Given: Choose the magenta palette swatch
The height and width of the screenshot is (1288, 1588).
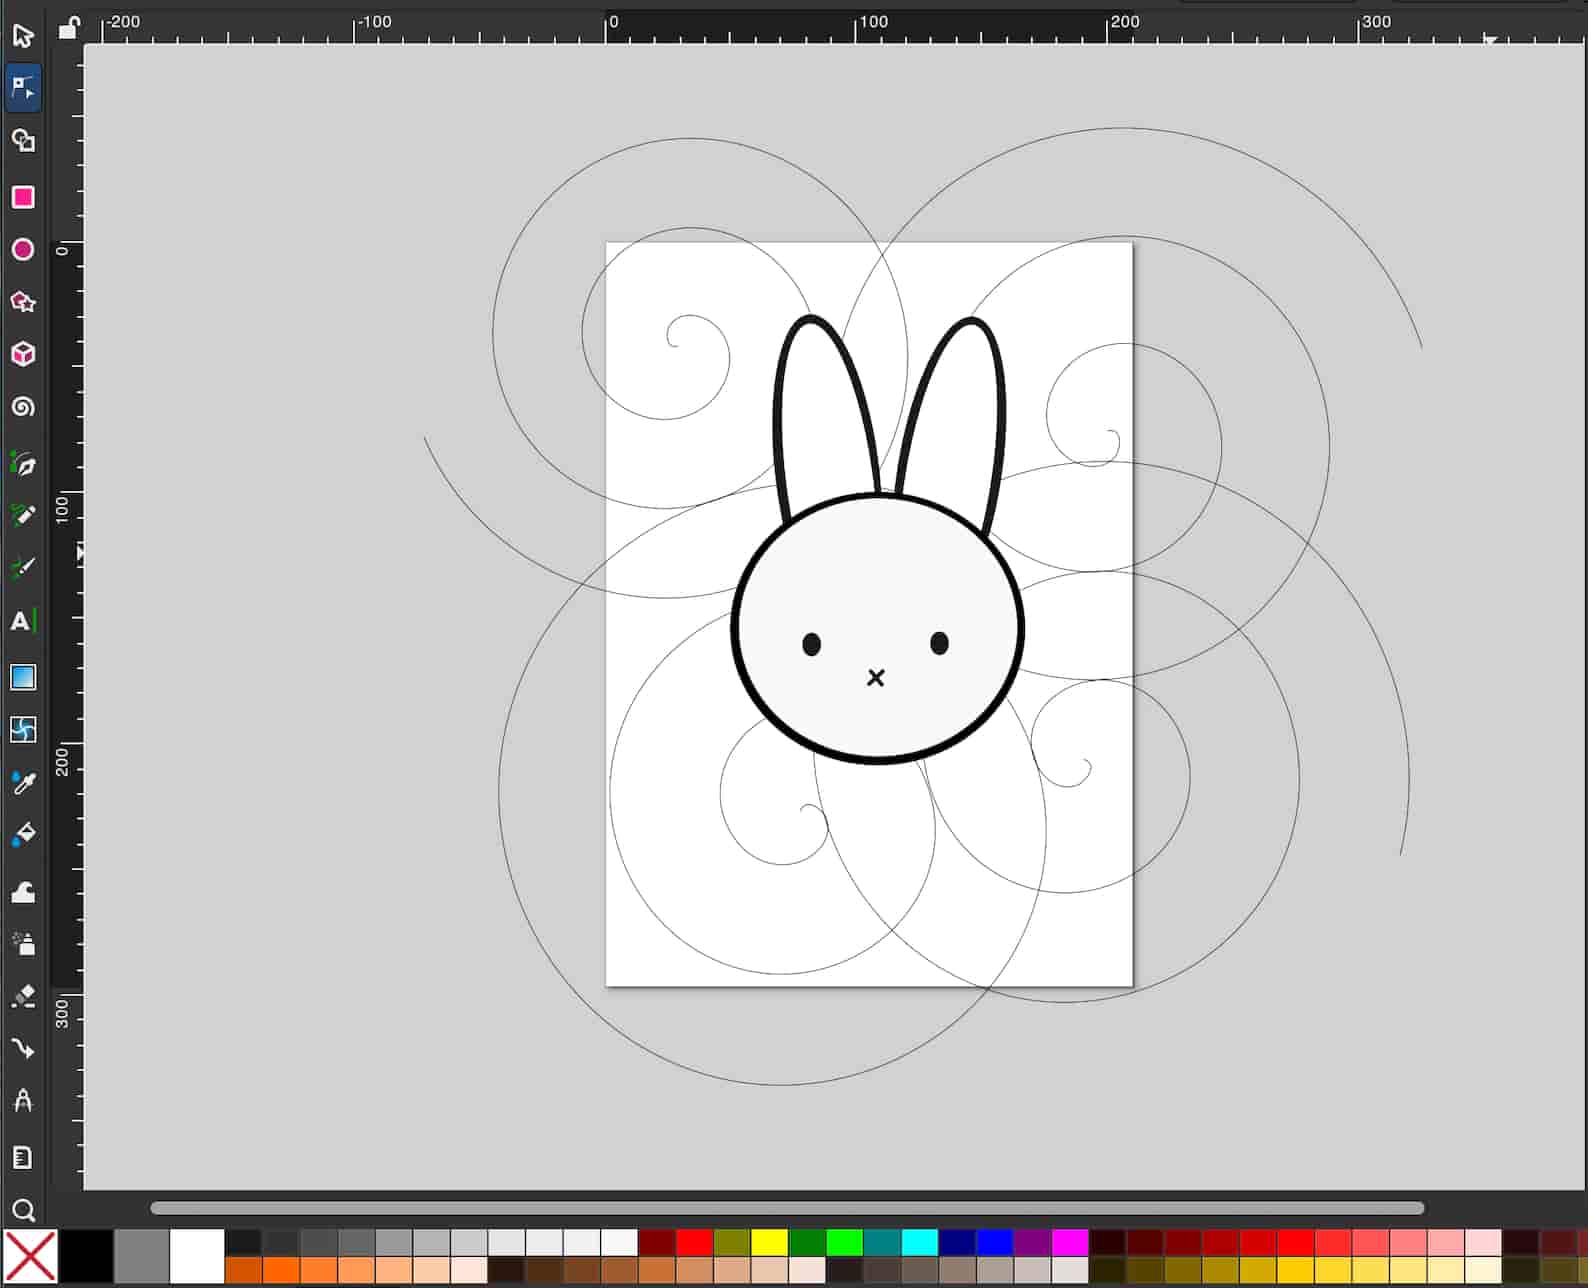Looking at the screenshot, I should click(x=1070, y=1243).
